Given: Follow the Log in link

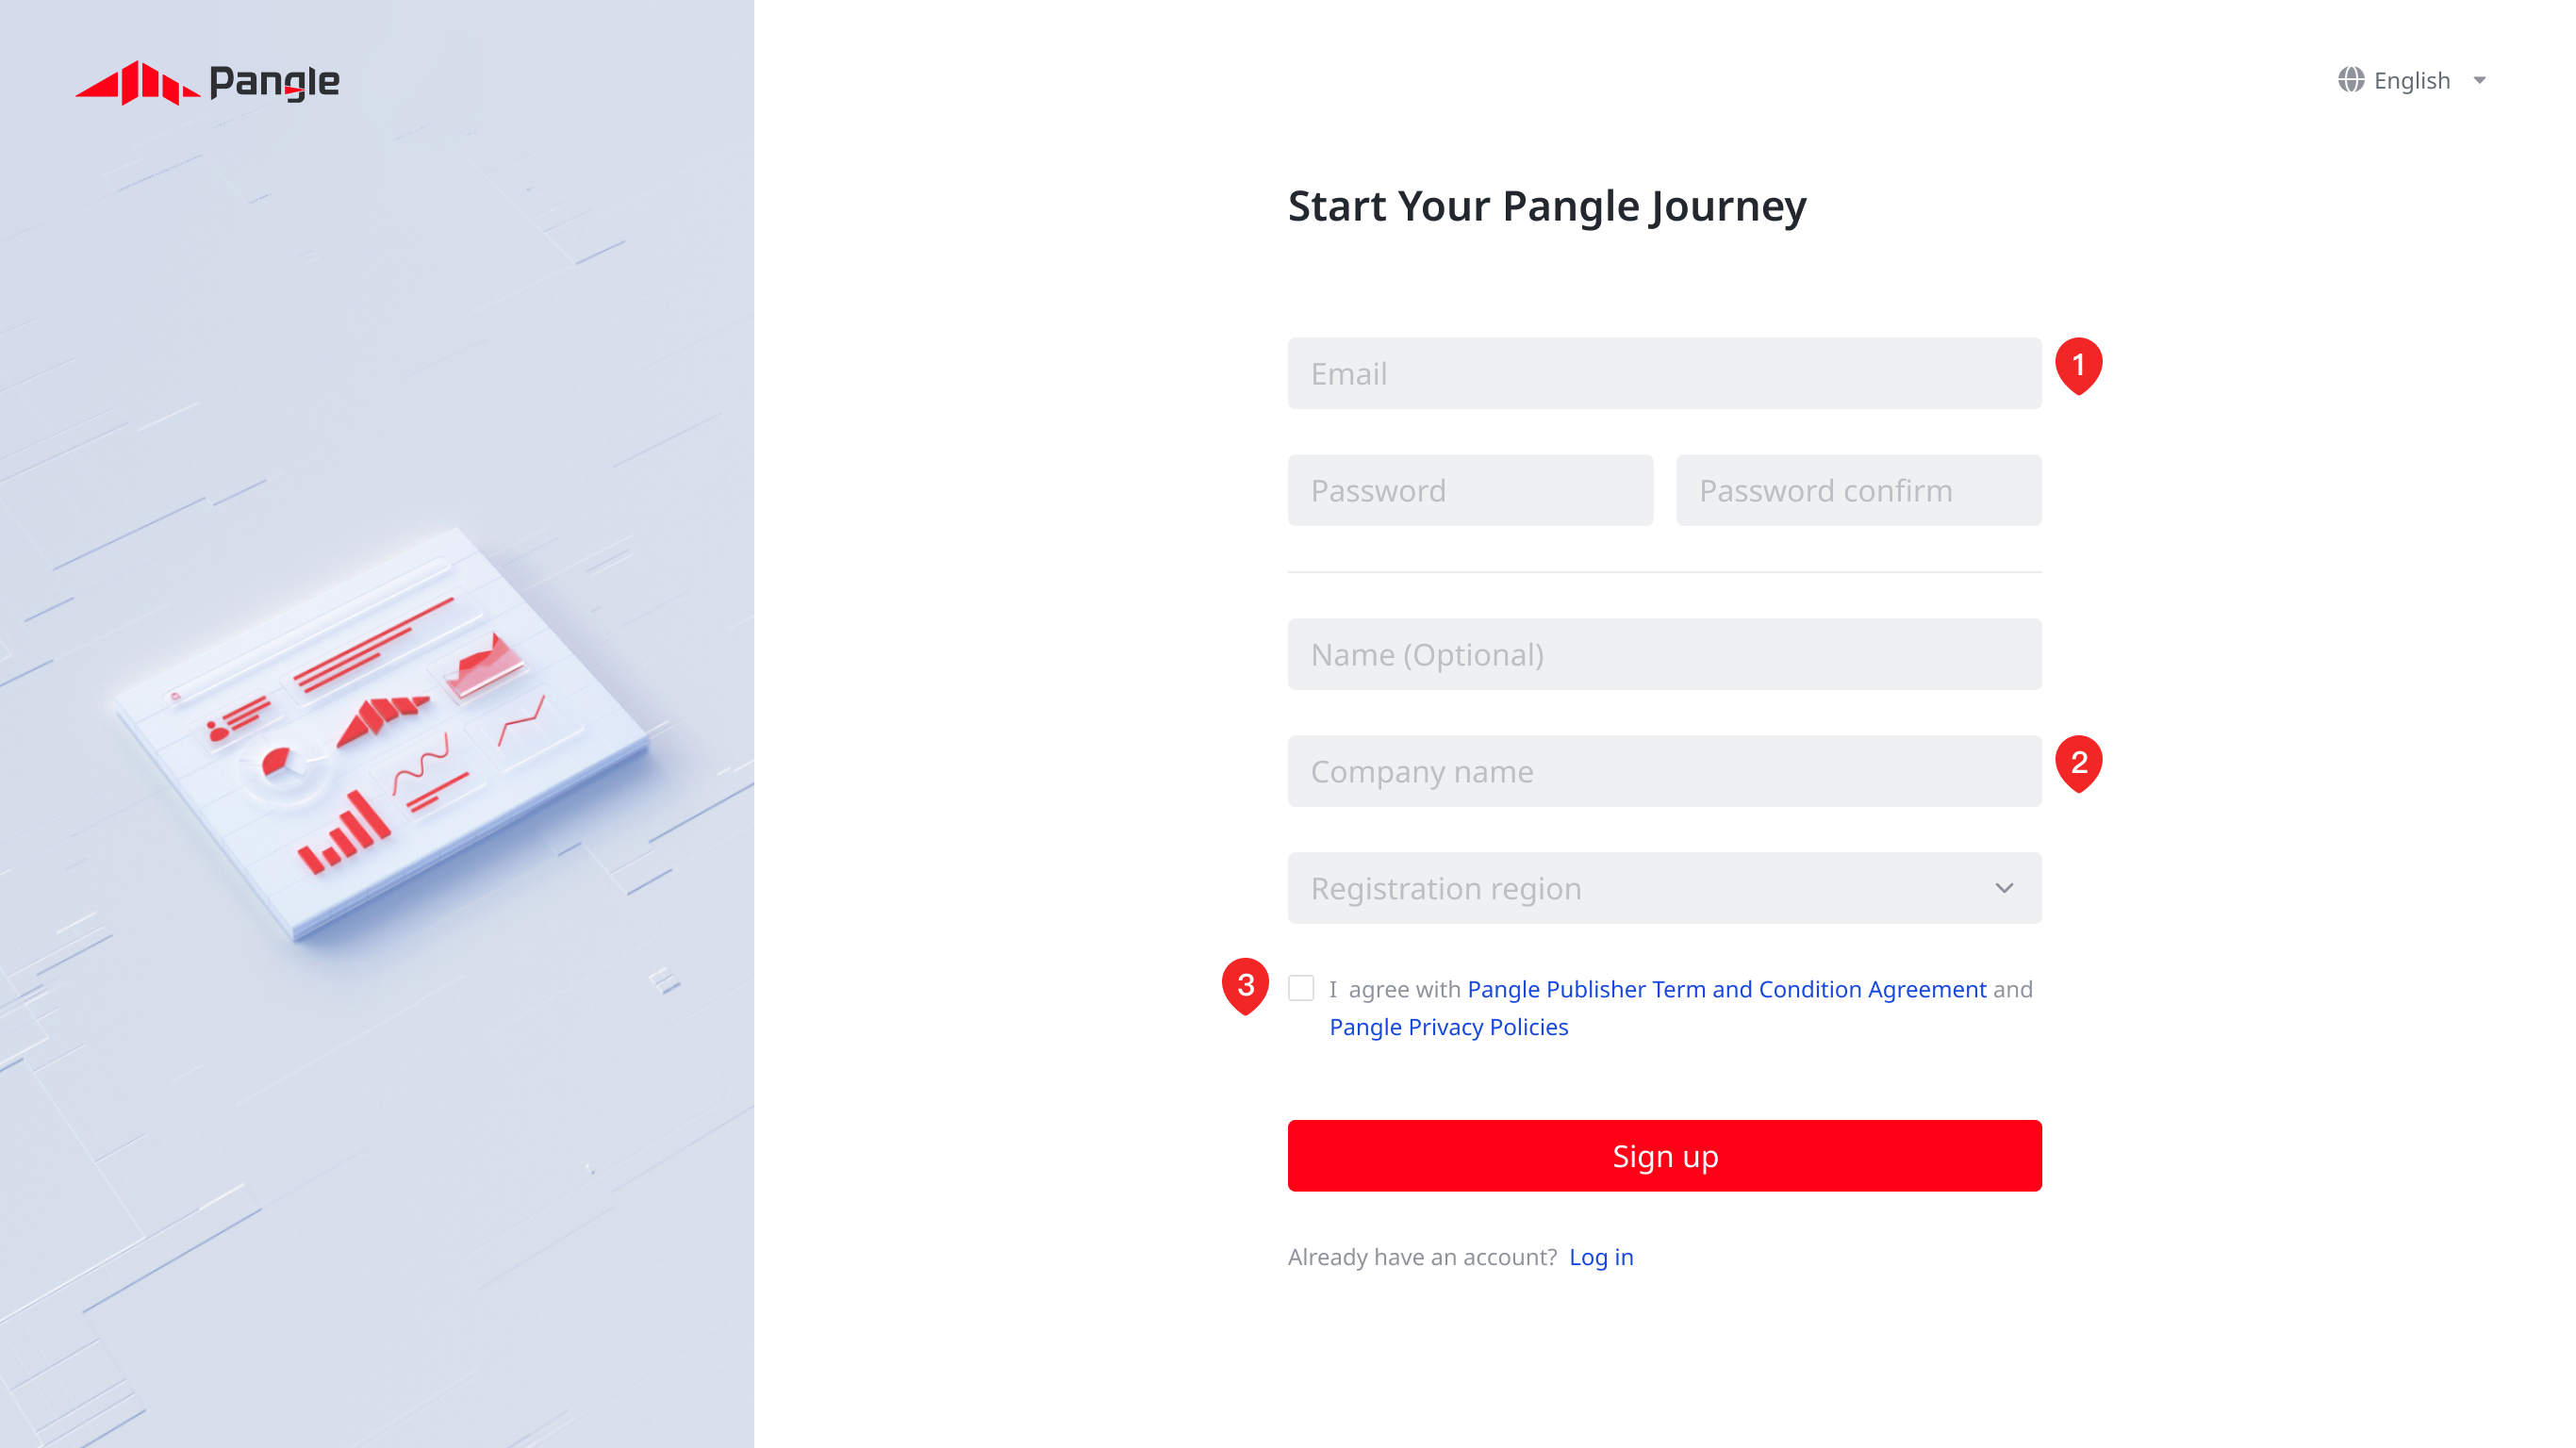Looking at the screenshot, I should coord(1601,1257).
